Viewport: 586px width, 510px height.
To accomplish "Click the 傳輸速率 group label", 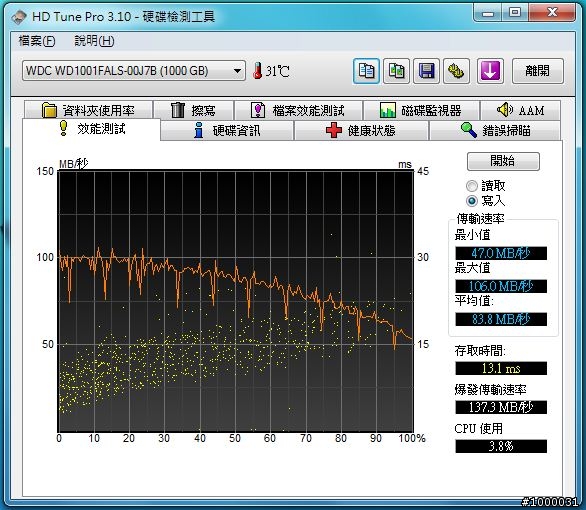I will (x=480, y=219).
